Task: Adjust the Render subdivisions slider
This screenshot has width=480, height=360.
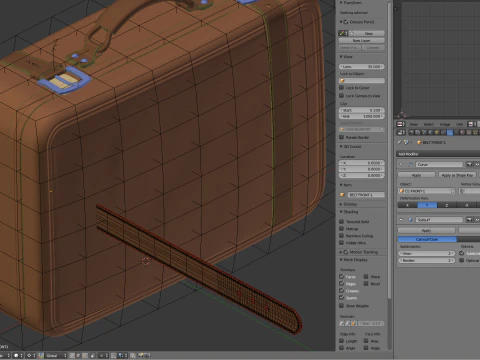Action: tap(426, 260)
